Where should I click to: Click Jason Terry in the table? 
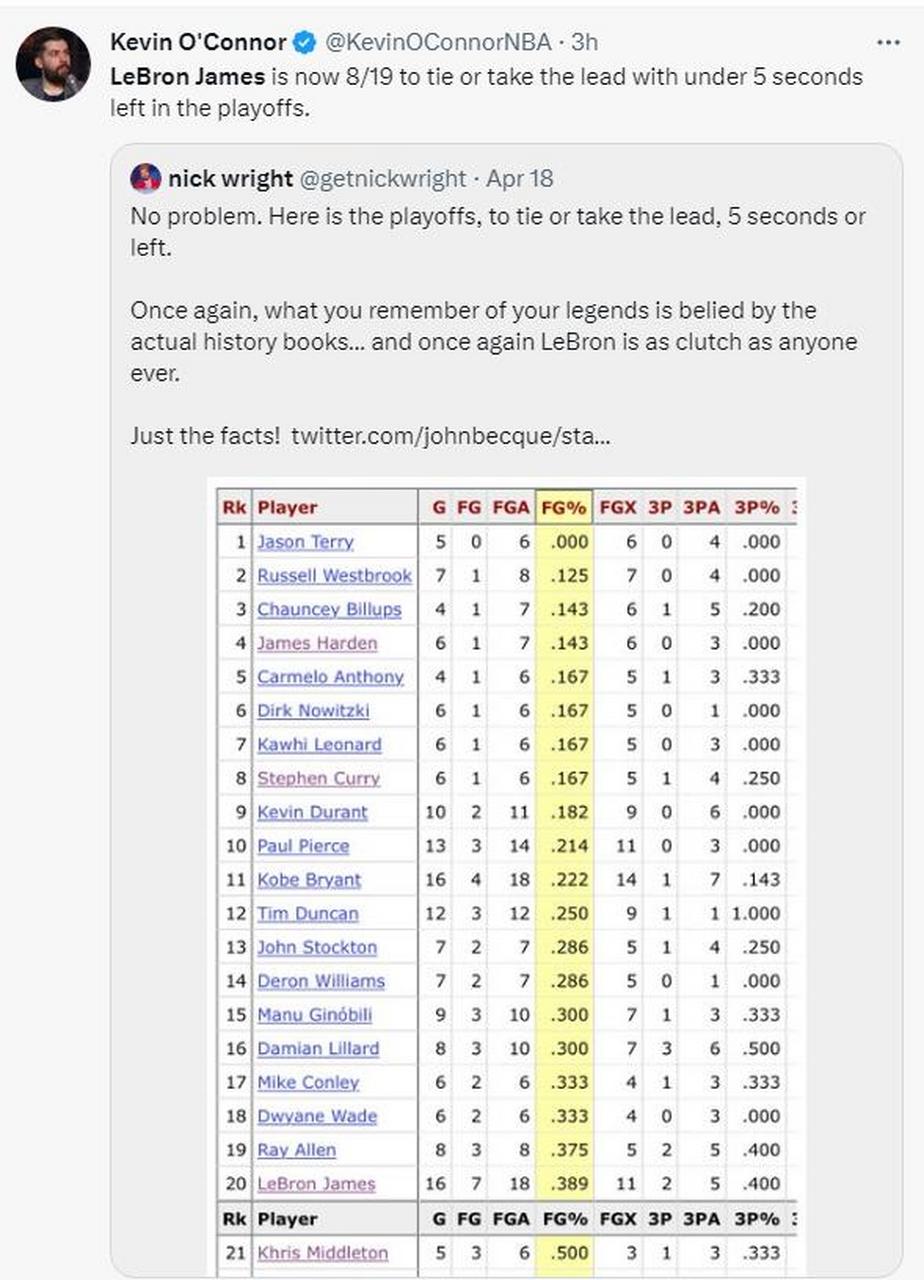click(305, 542)
